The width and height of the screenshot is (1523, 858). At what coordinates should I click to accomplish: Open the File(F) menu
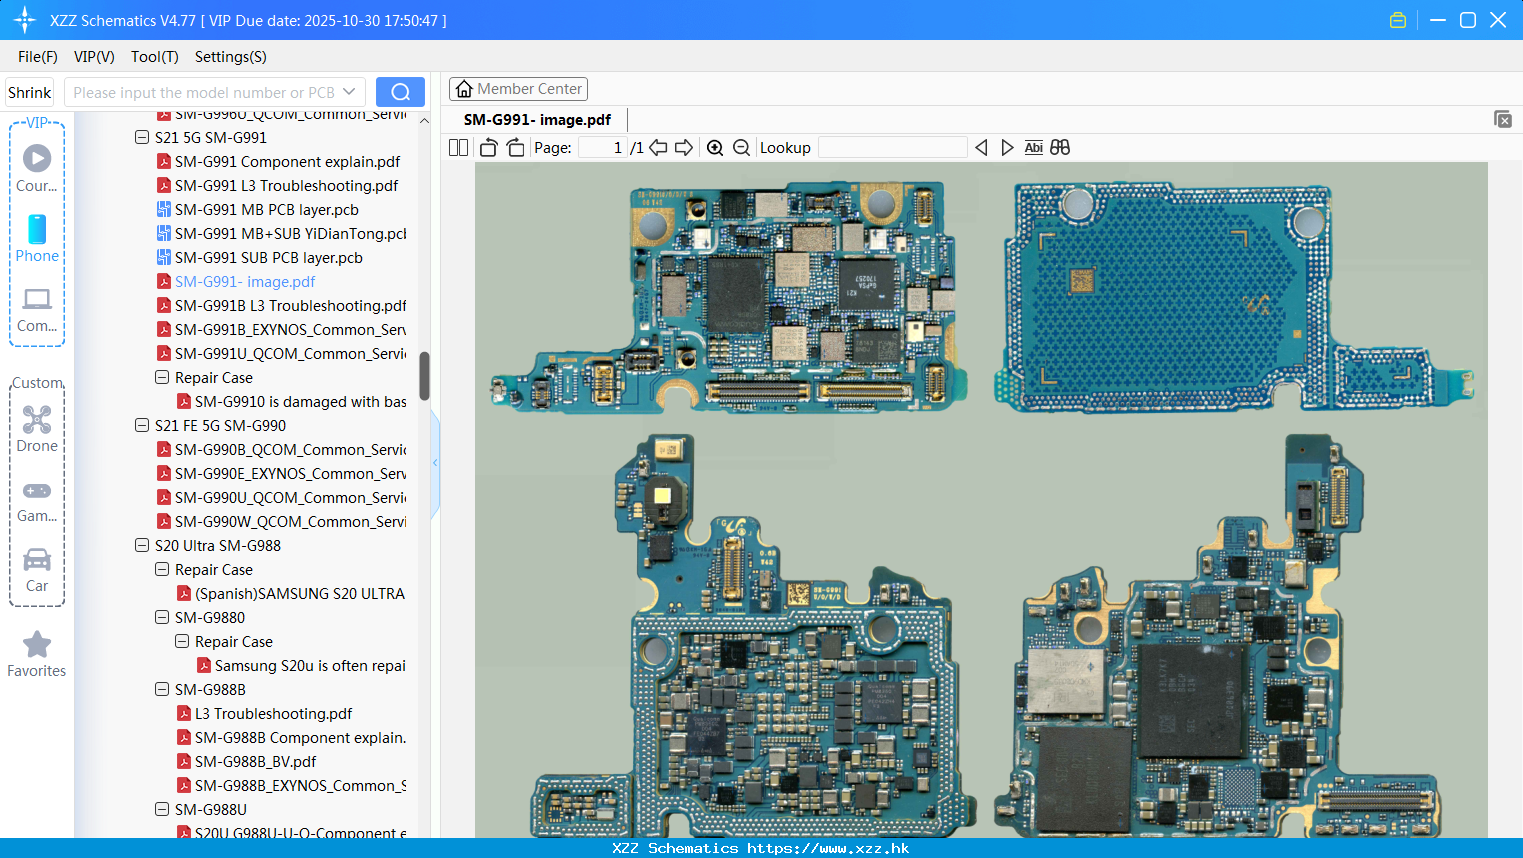coord(37,57)
